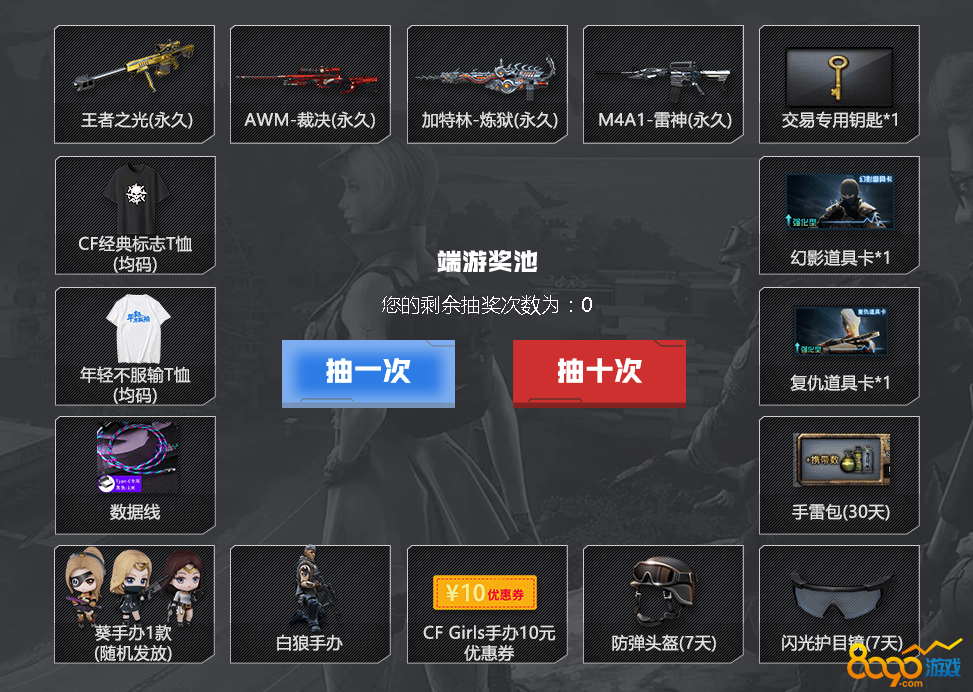Select the AWM-裁决(永久) red rifle prize
This screenshot has height=692, width=973.
point(310,84)
